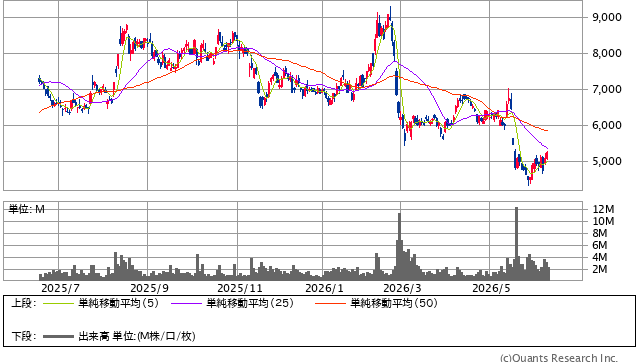Click the 下段: legend label
This screenshot has height=362, width=638.
tap(24, 336)
